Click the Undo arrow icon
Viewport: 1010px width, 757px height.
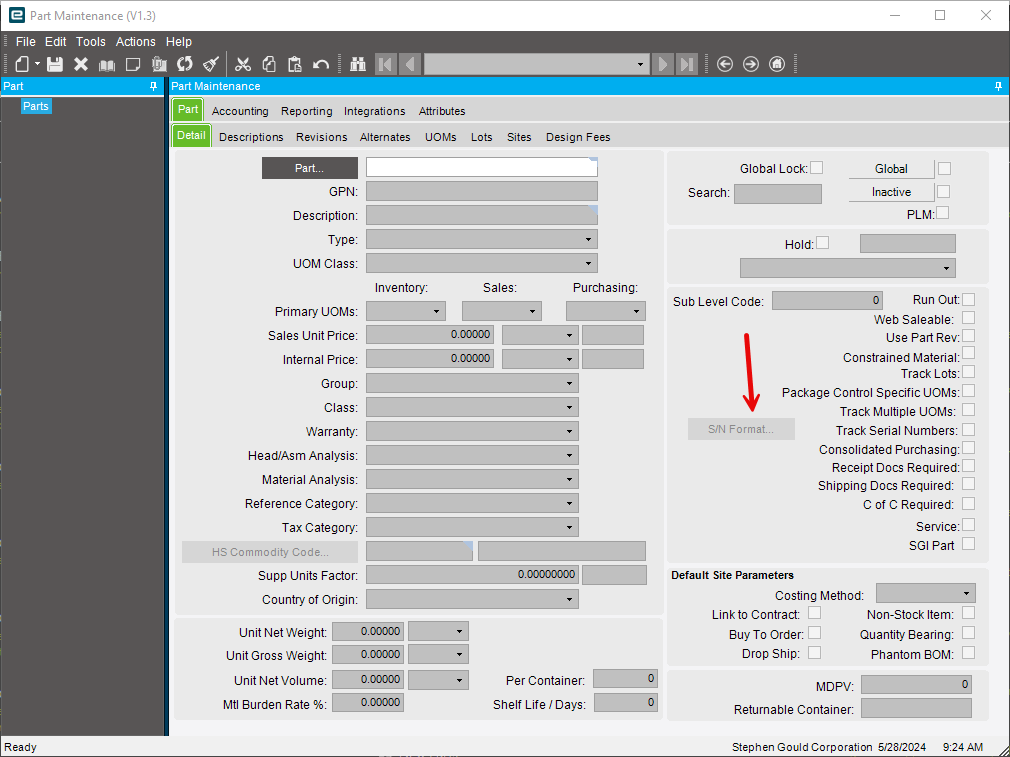321,64
